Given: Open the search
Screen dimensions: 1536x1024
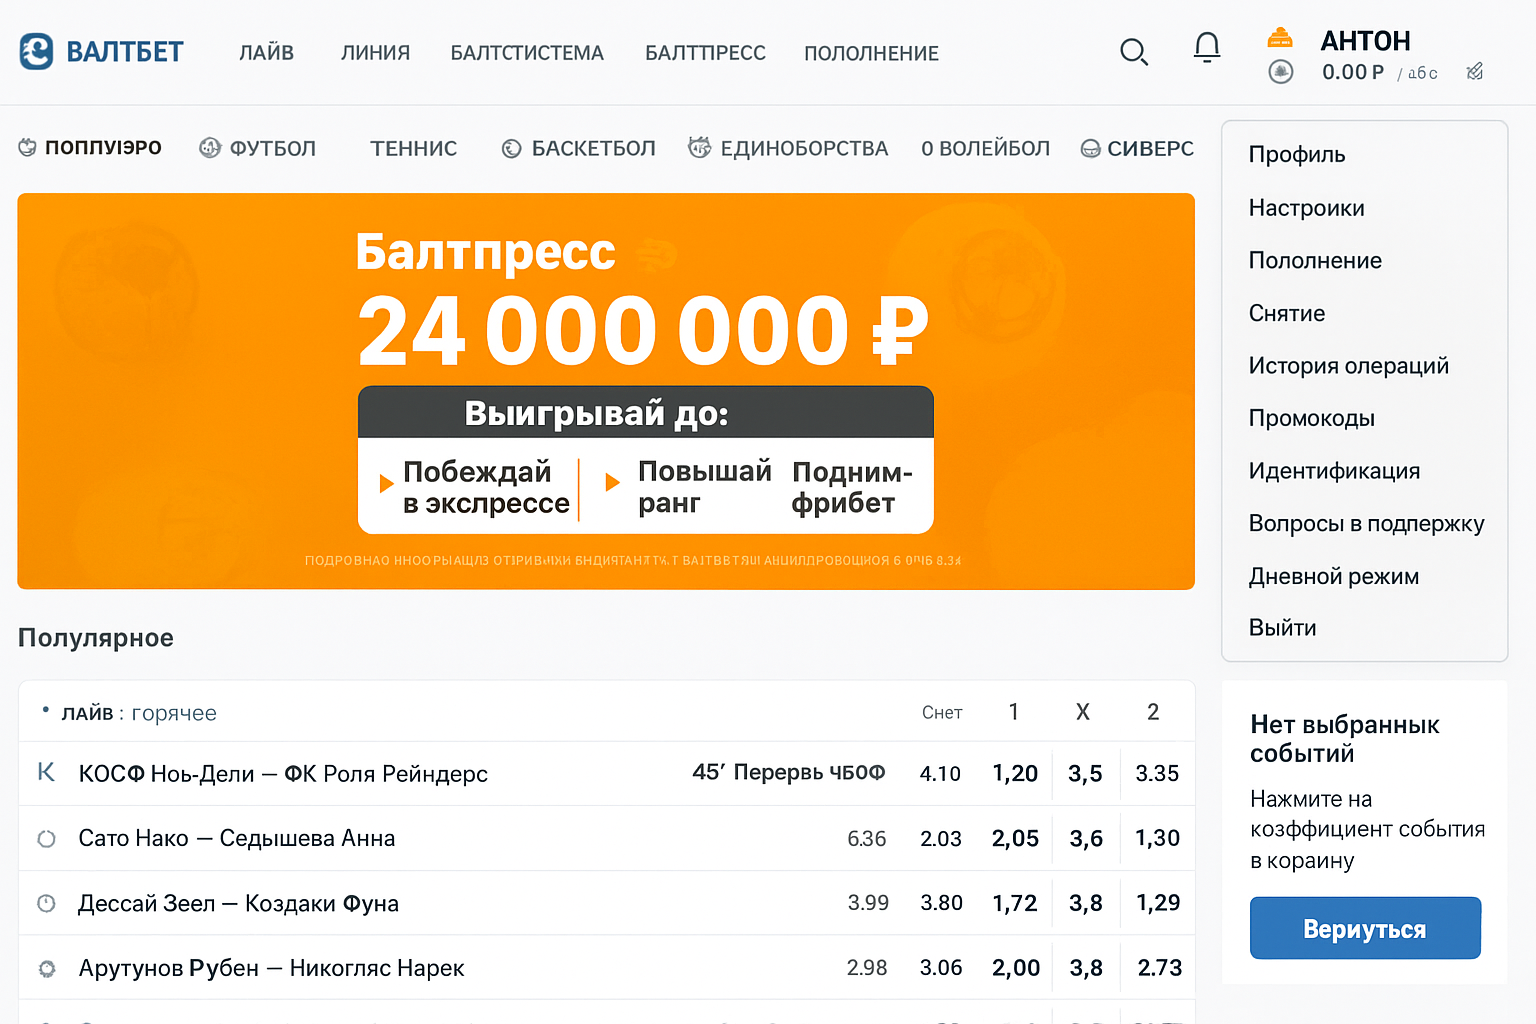Looking at the screenshot, I should pos(1134,52).
